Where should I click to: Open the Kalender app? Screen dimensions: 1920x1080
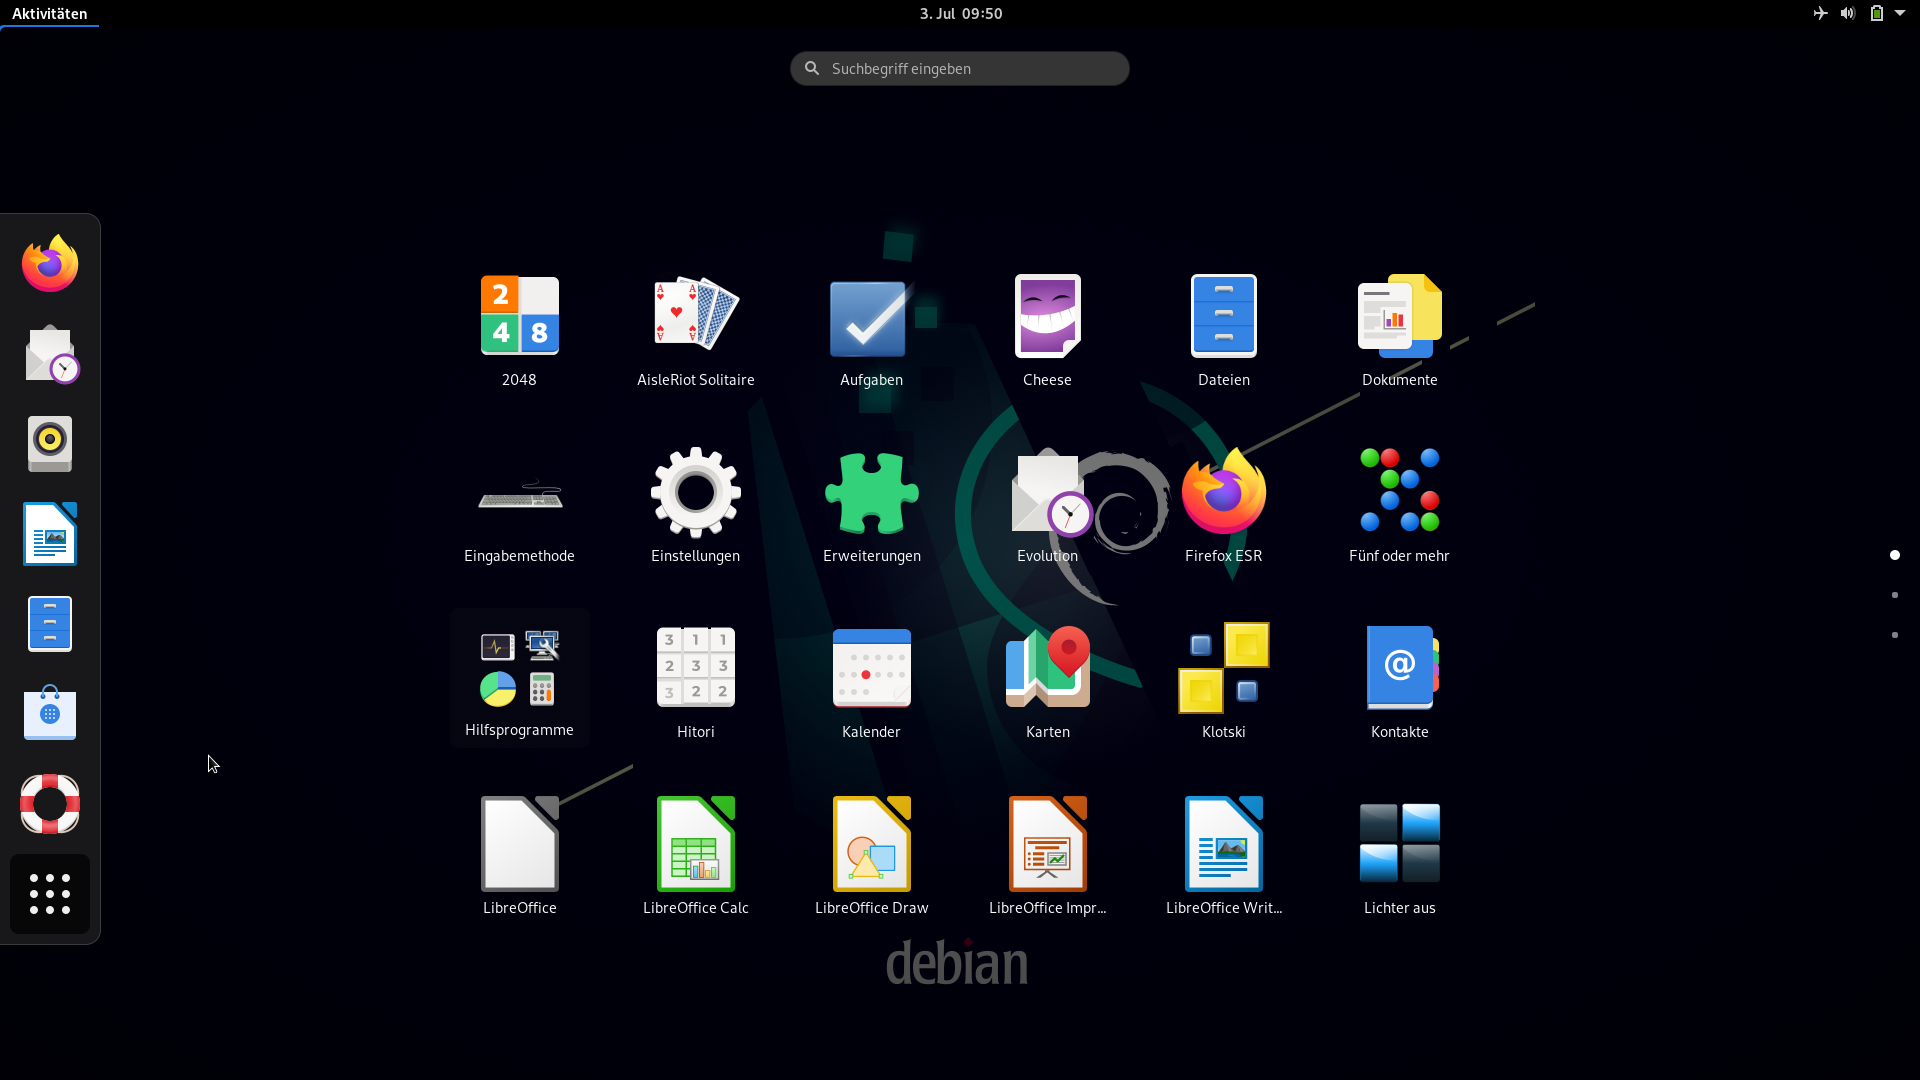click(871, 683)
